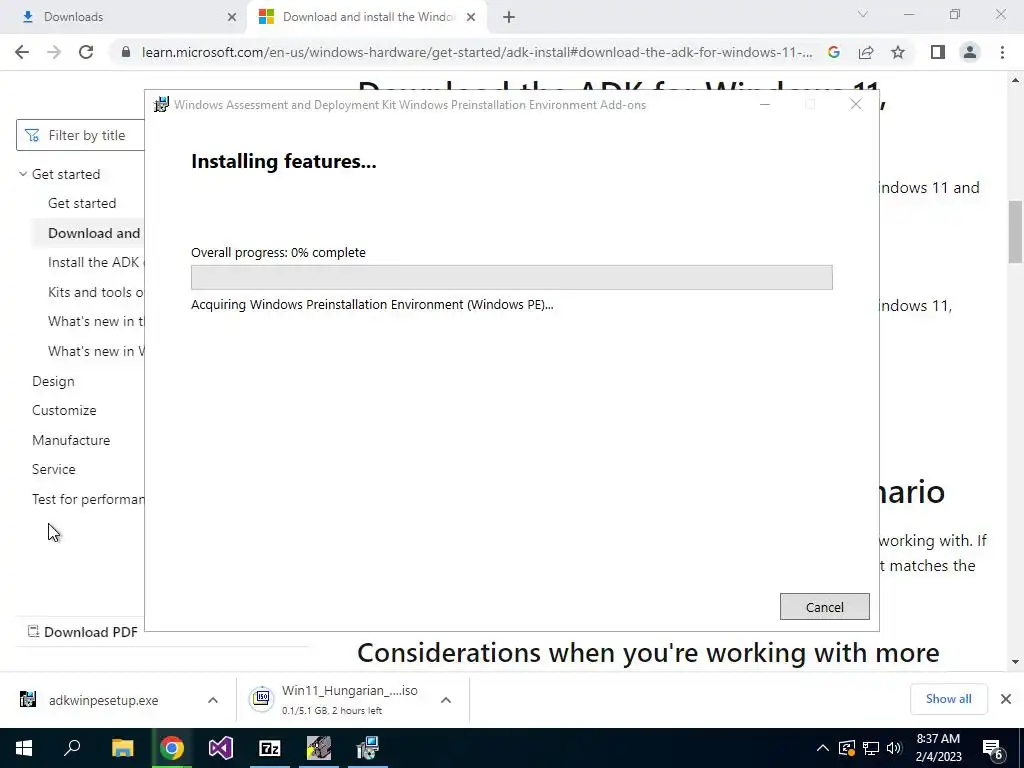Open the notification center
The width and height of the screenshot is (1024, 768).
[992, 748]
